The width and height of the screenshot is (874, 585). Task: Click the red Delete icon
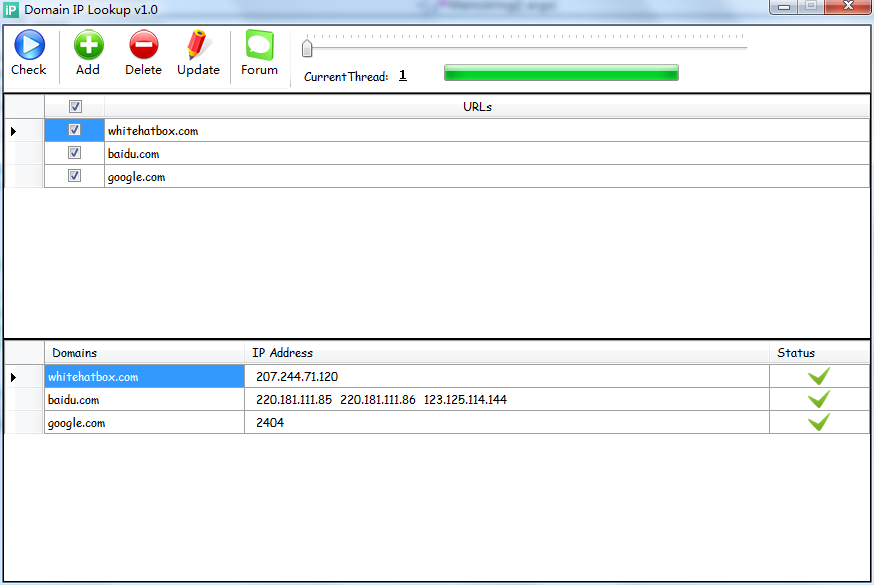(143, 45)
